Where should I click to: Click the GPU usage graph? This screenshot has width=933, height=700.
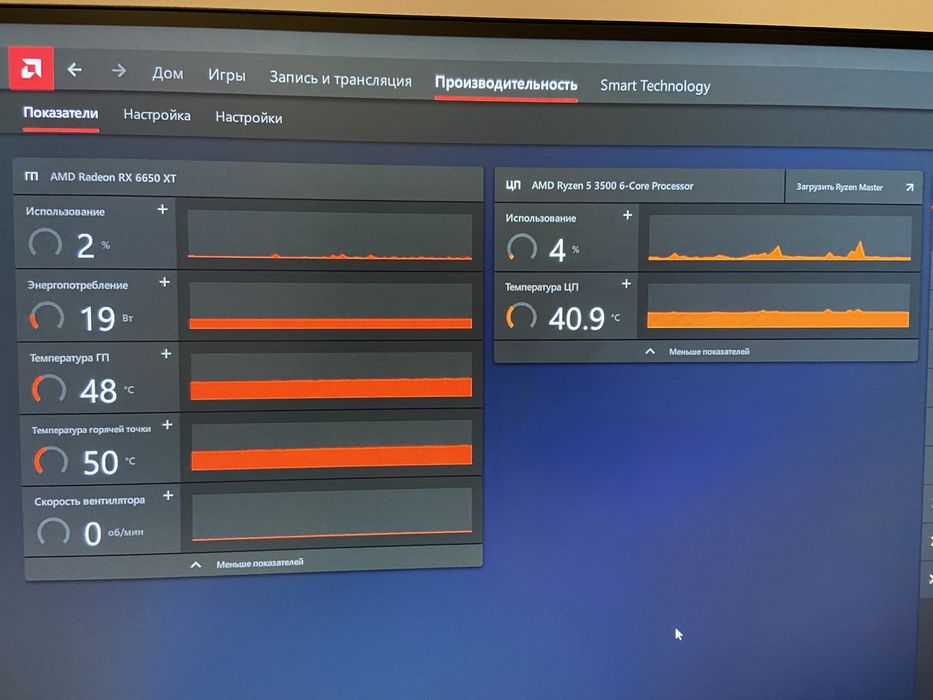point(330,235)
